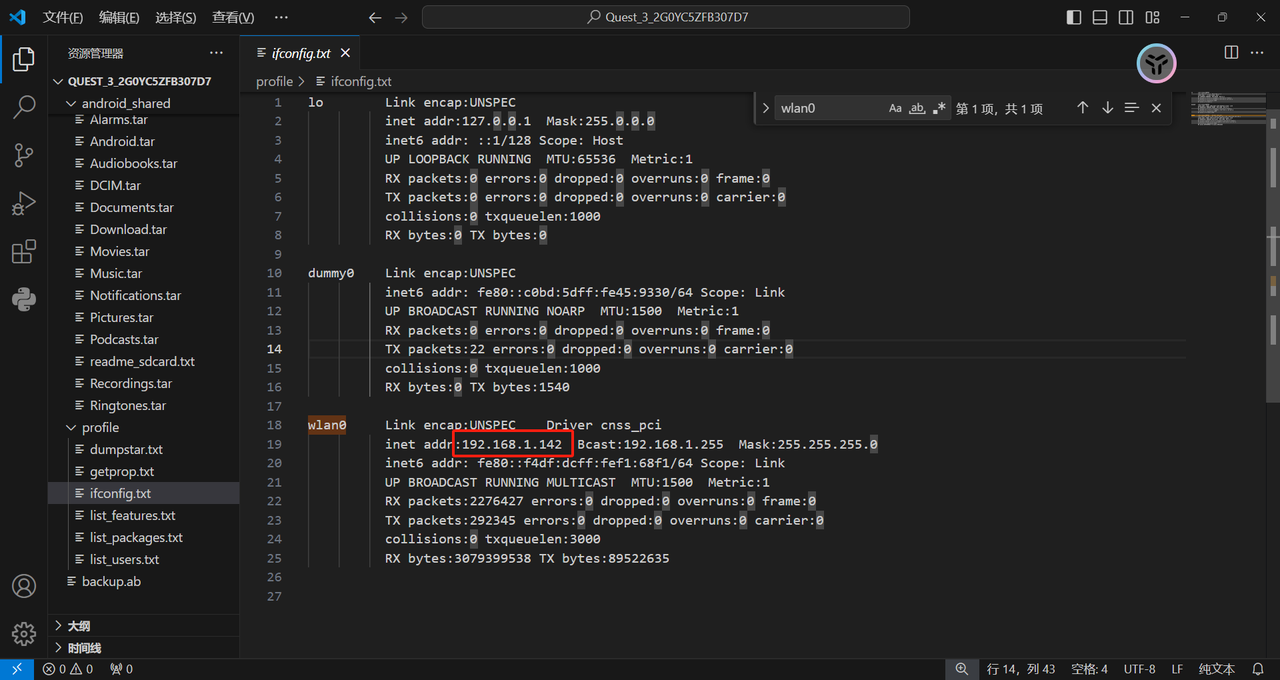Screen dimensions: 1280x680
Task: Toggle the primary side bar layout icon
Action: [1074, 18]
